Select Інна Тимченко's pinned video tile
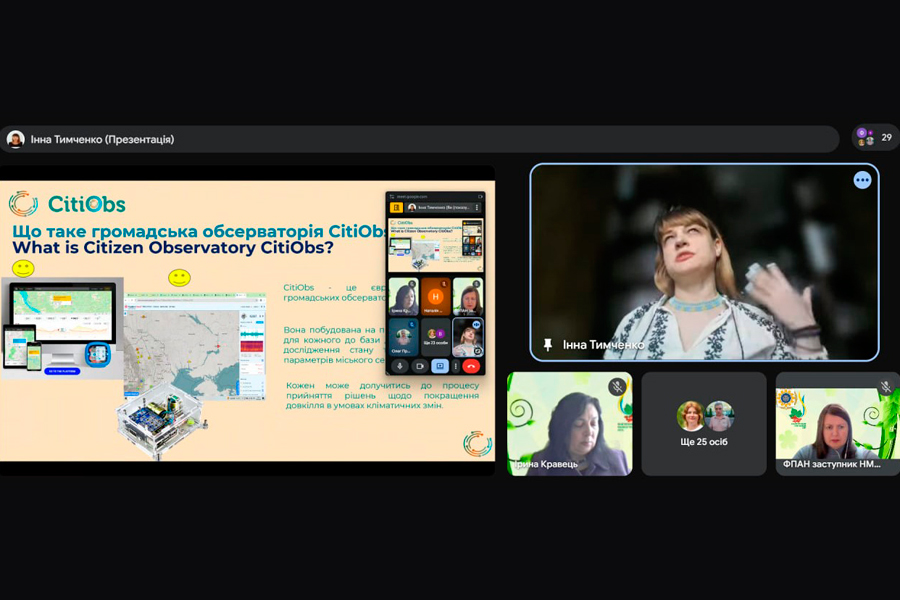The height and width of the screenshot is (600, 900). [704, 262]
